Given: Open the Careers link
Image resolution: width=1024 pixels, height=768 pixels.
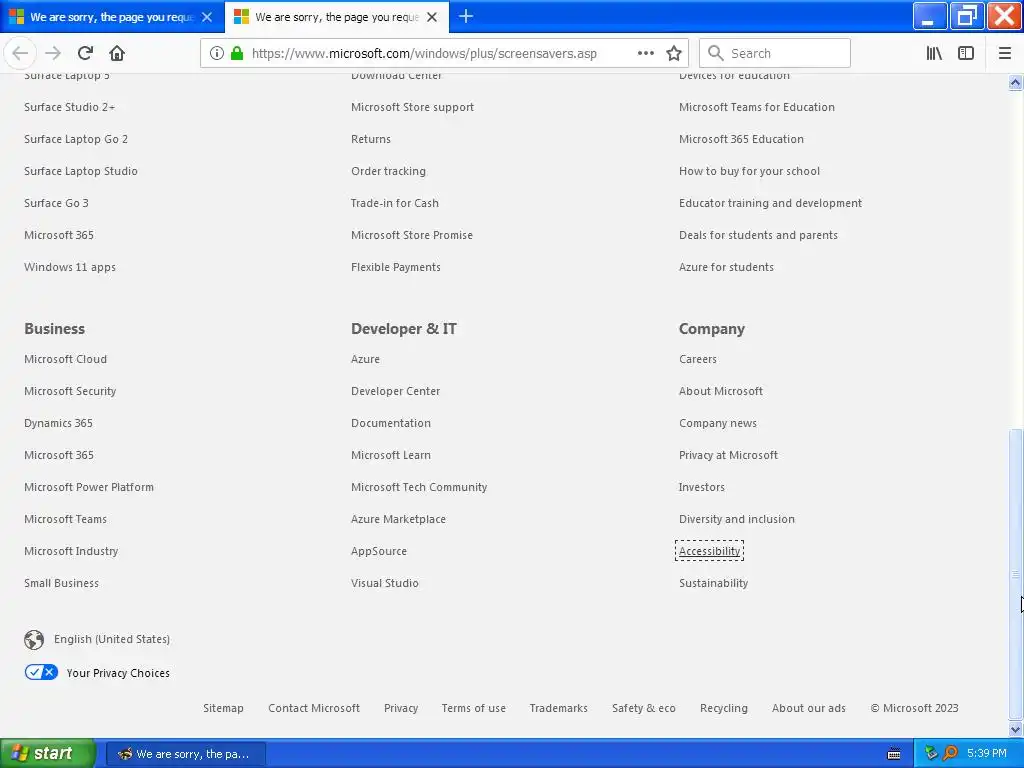Looking at the screenshot, I should pyautogui.click(x=697, y=359).
